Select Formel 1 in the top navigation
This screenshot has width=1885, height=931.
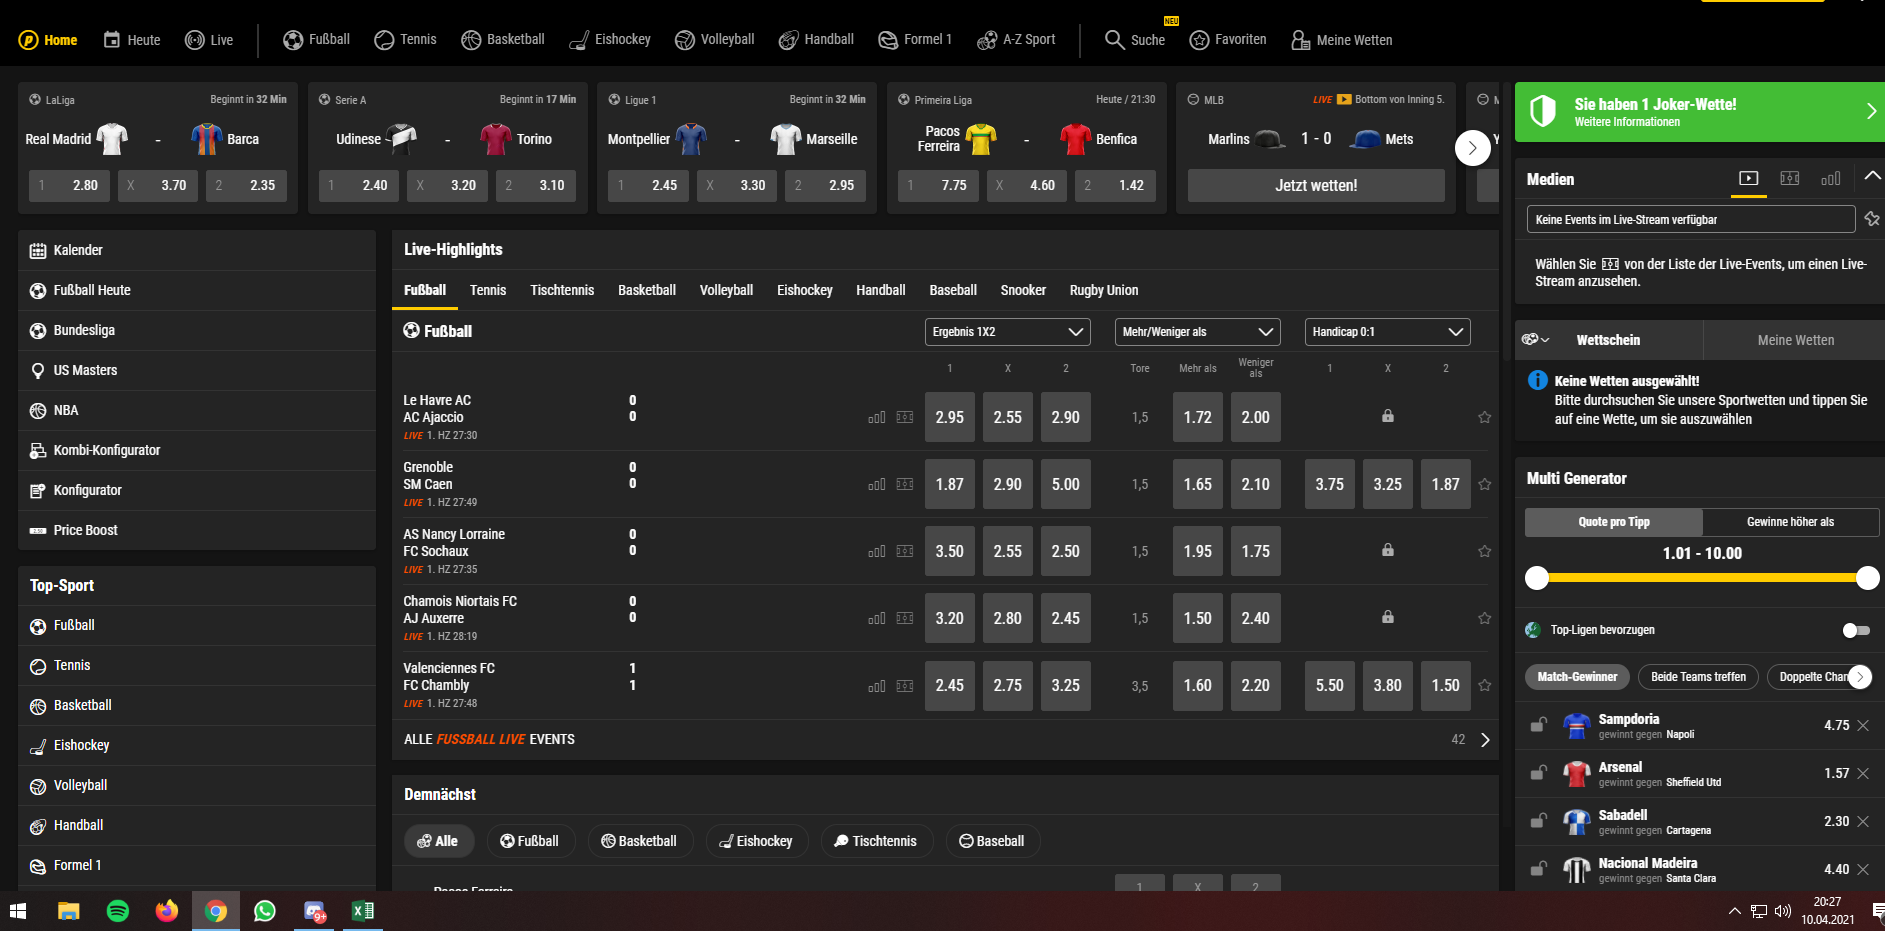click(915, 40)
